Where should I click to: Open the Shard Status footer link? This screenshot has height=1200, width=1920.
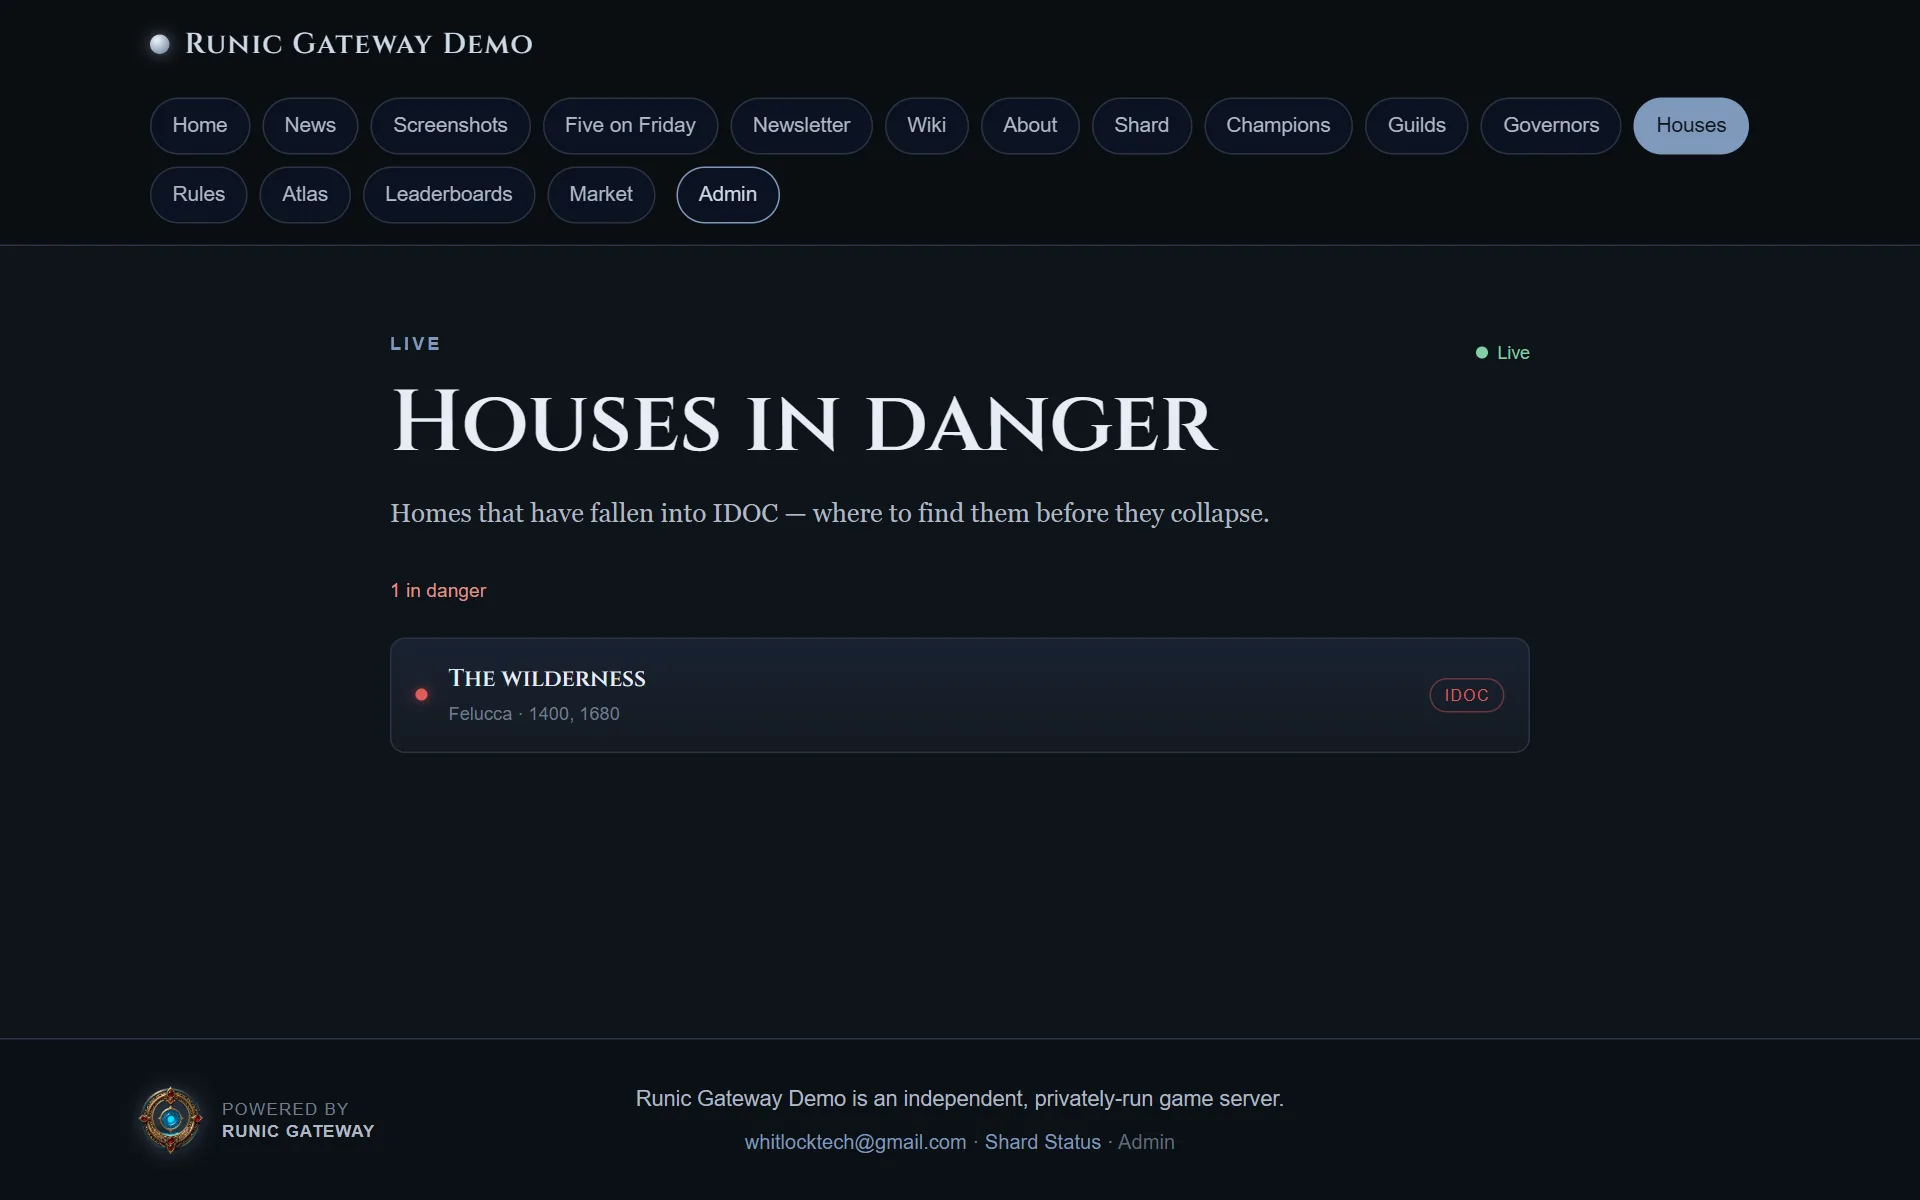coord(1043,1142)
